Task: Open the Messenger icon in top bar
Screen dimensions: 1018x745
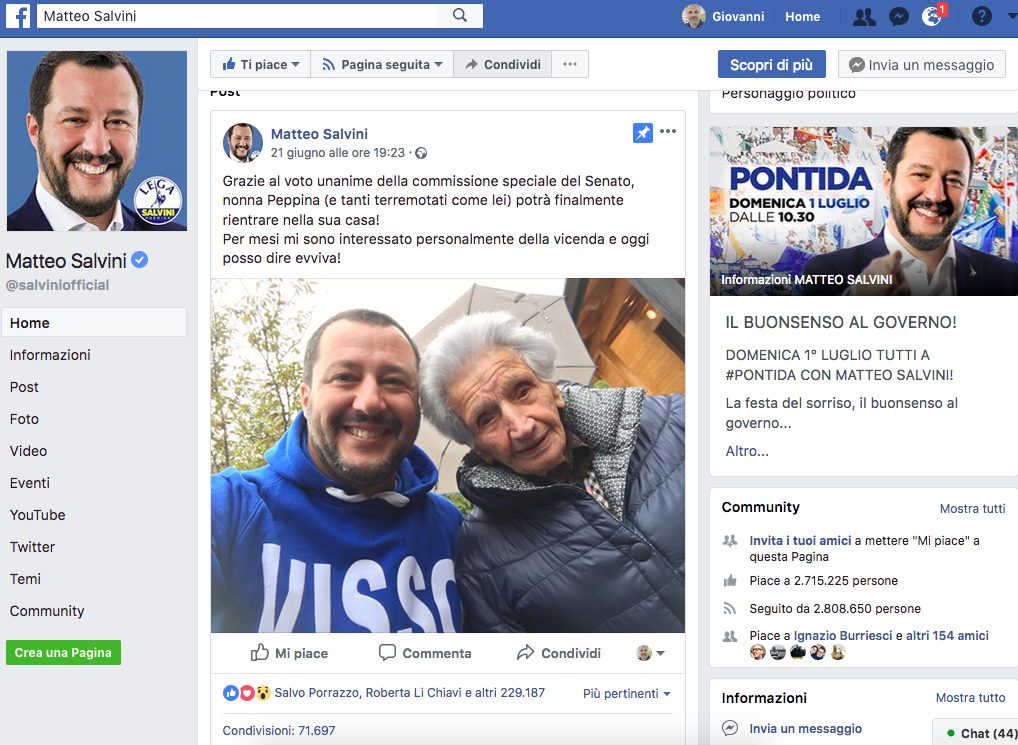Action: [899, 16]
